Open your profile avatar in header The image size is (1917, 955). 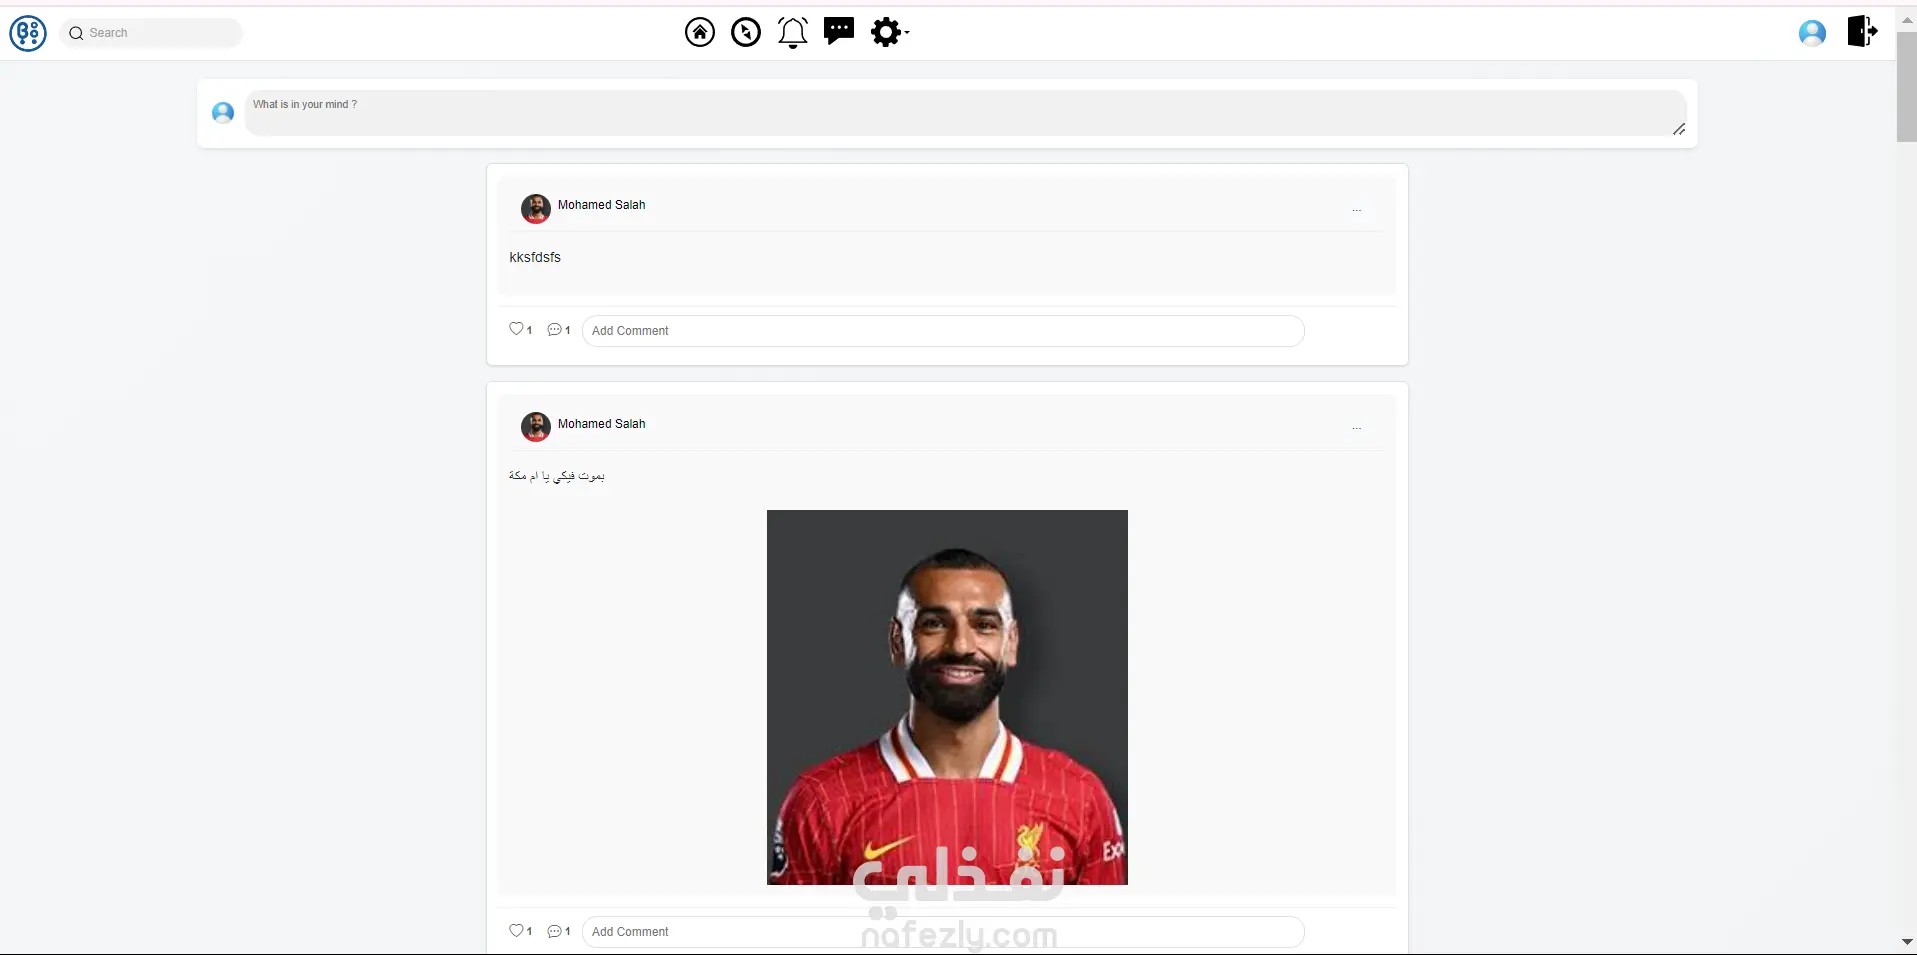[1812, 33]
